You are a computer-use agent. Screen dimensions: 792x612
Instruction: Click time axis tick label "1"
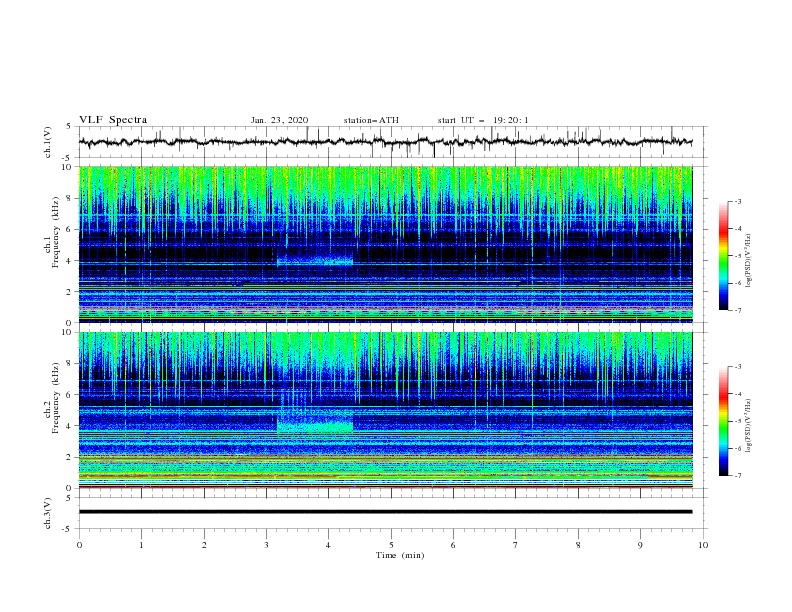(x=142, y=545)
